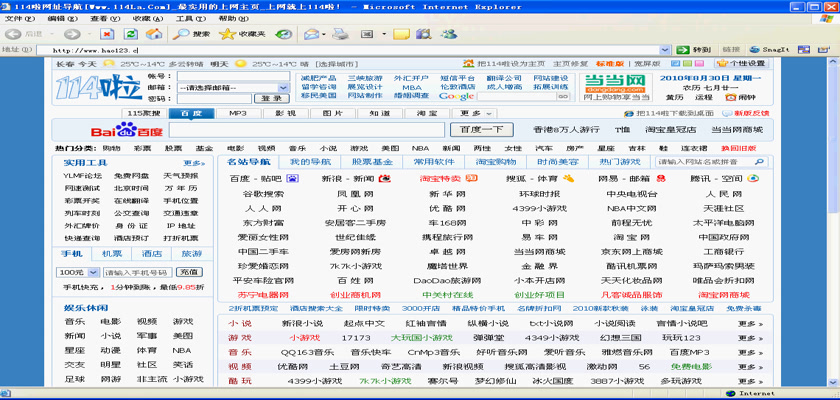
Task: Click the 登录 login button
Action: click(272, 99)
